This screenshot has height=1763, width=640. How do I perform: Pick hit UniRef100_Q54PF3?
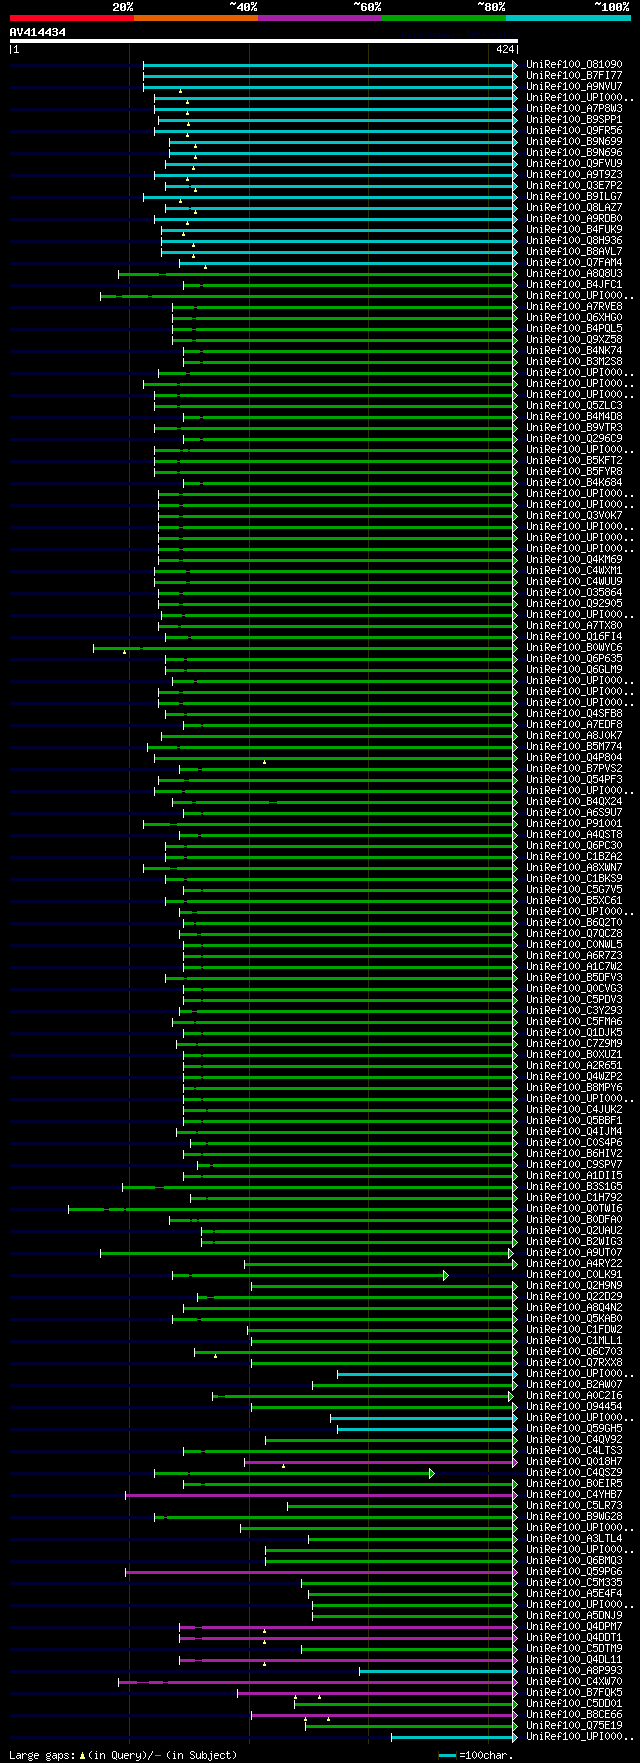[574, 780]
